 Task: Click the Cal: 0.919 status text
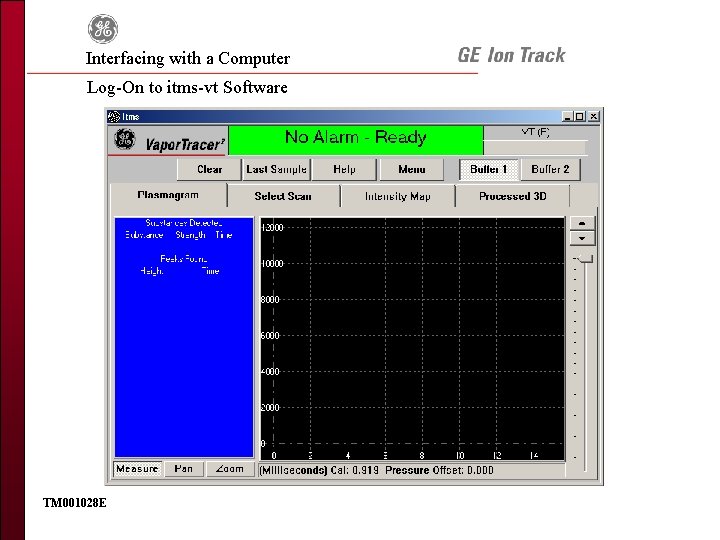(354, 471)
